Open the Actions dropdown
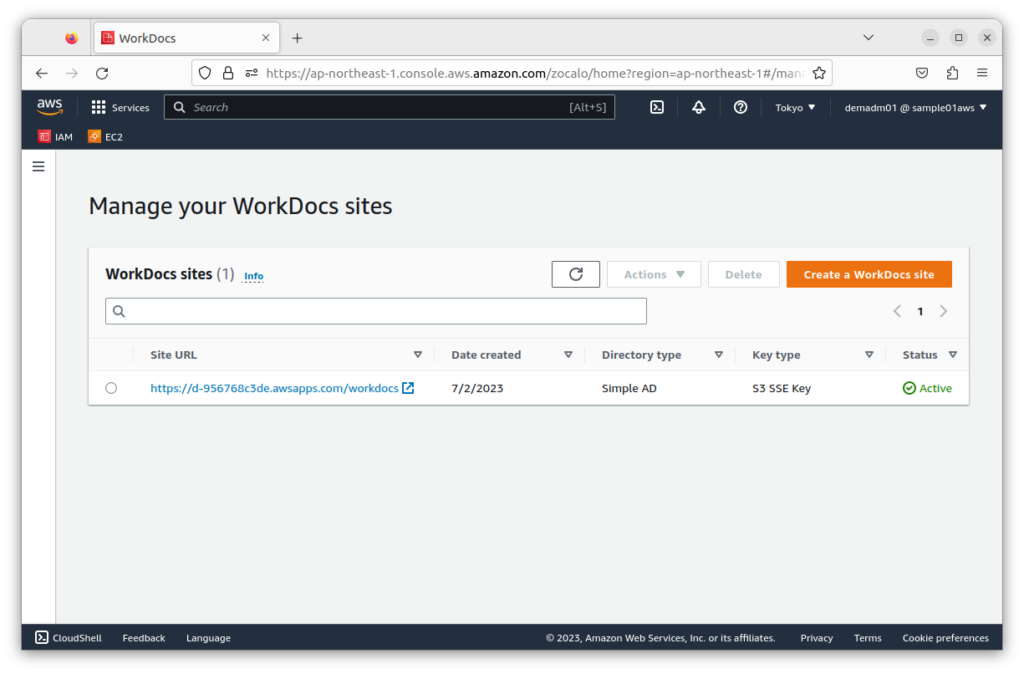This screenshot has width=1024, height=674. pos(653,273)
